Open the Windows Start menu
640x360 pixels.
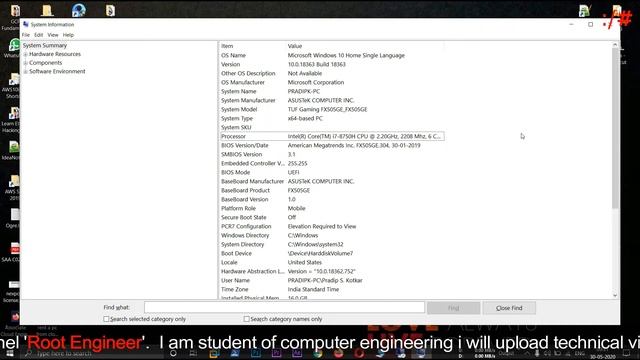(9, 353)
